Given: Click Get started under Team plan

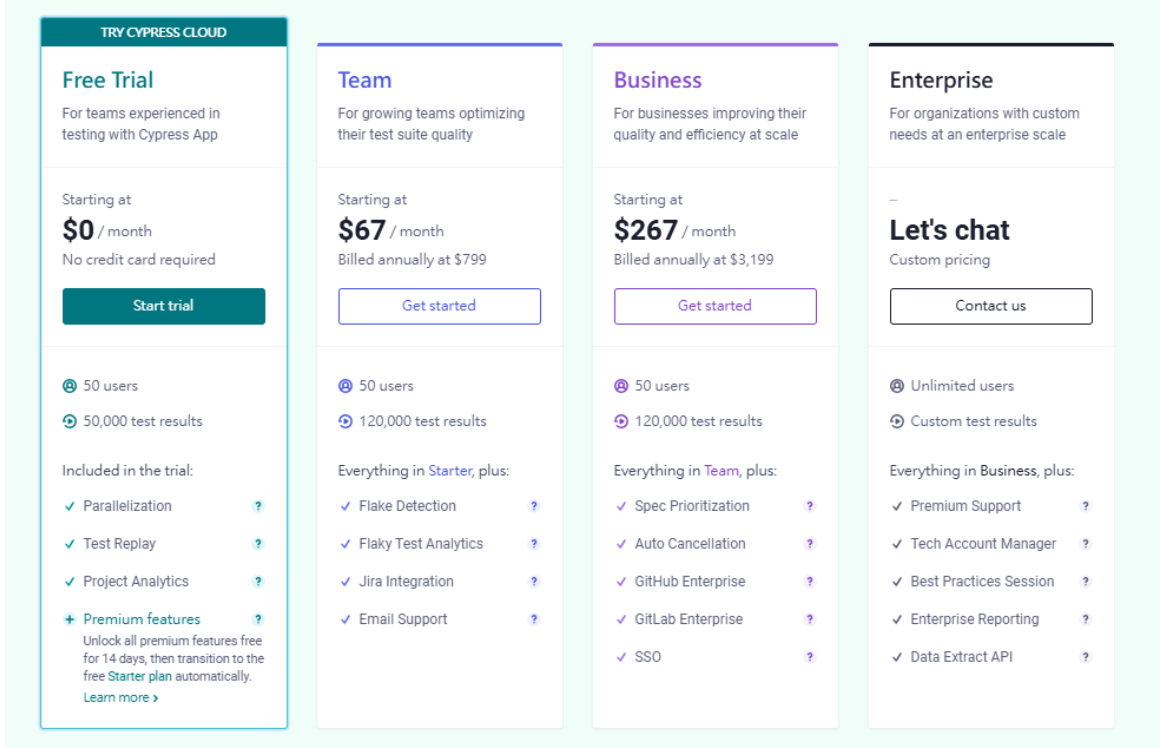Looking at the screenshot, I should (x=439, y=306).
